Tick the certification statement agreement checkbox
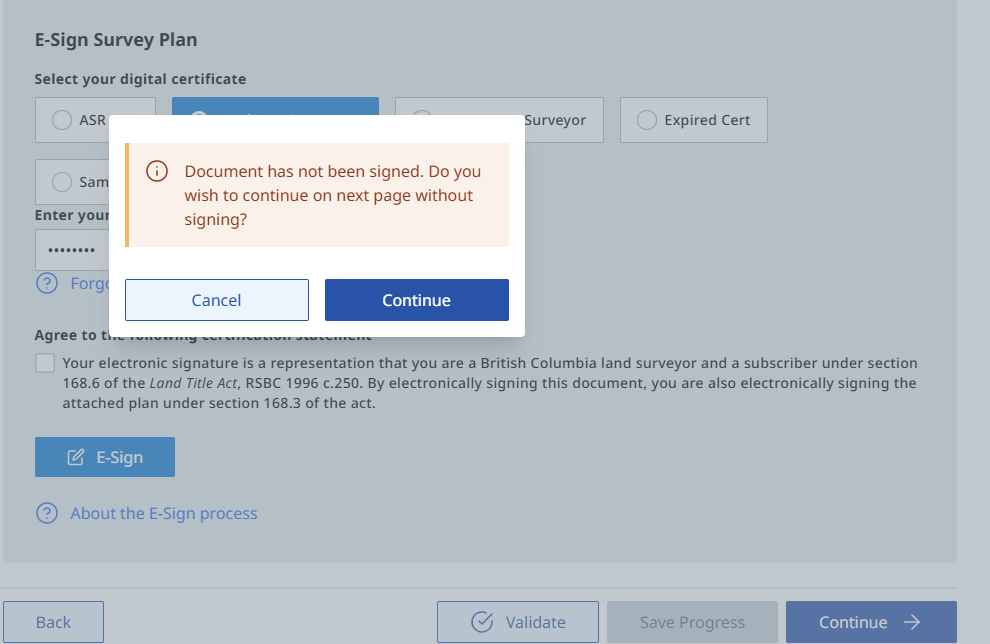990x644 pixels. 45,363
